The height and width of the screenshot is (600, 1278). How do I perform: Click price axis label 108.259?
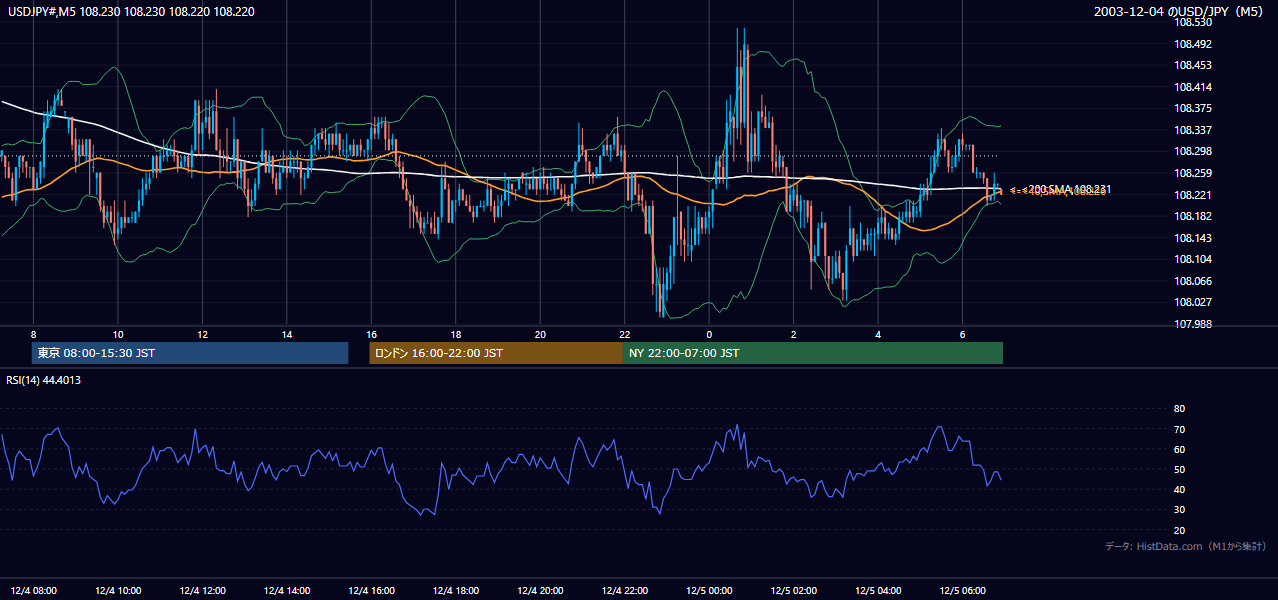(1191, 173)
